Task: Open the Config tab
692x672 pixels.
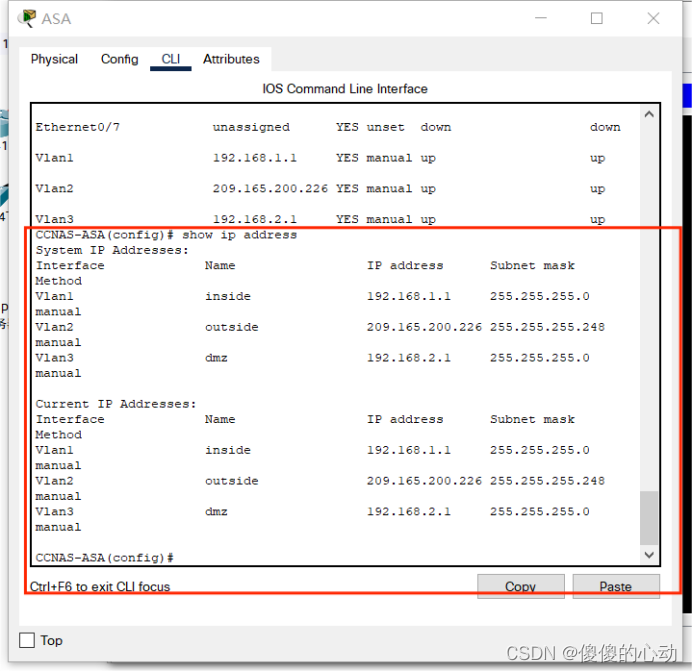Action: [x=119, y=59]
